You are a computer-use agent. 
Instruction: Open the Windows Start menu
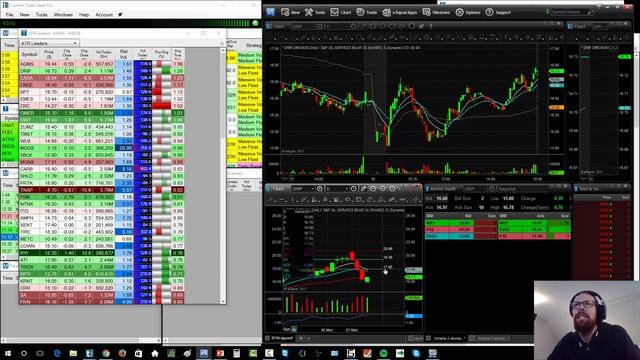(8, 353)
